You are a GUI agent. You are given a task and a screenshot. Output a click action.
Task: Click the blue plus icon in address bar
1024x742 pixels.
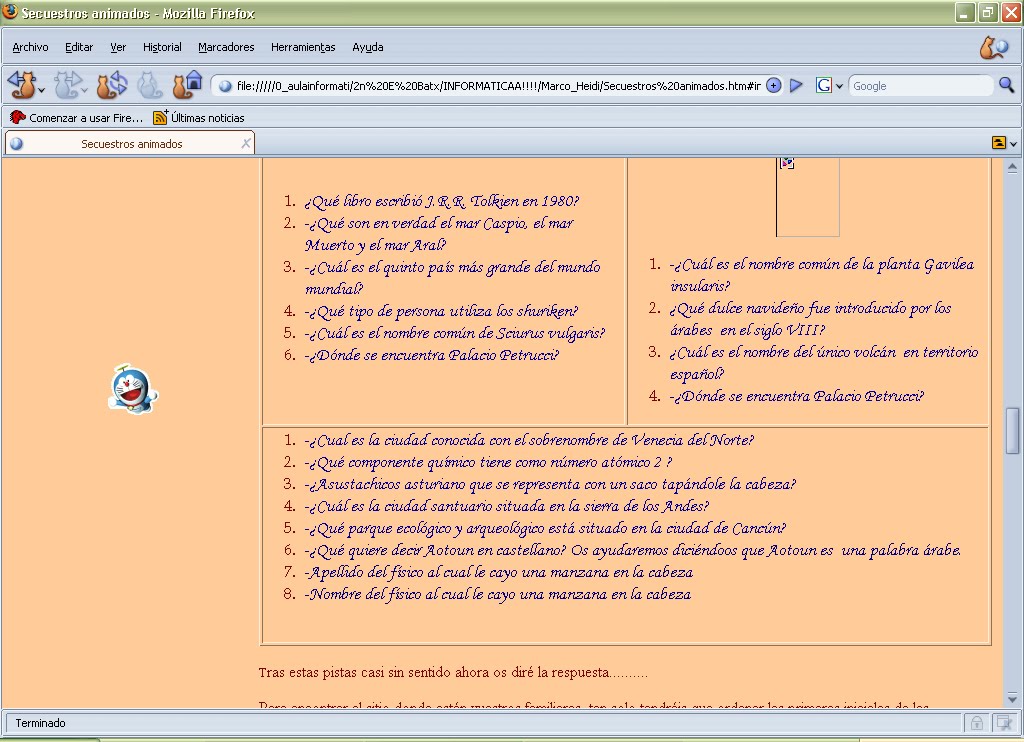(774, 86)
